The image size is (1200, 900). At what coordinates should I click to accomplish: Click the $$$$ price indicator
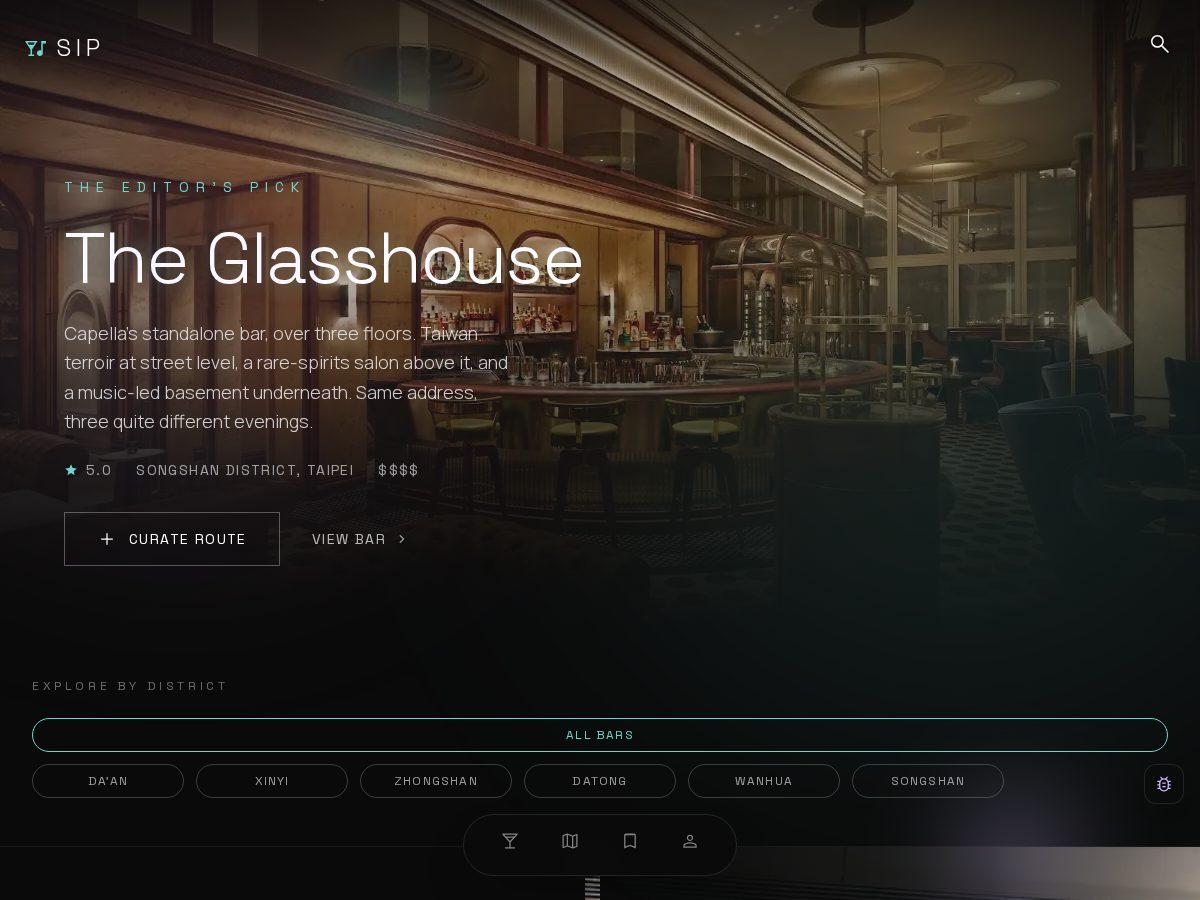(398, 470)
